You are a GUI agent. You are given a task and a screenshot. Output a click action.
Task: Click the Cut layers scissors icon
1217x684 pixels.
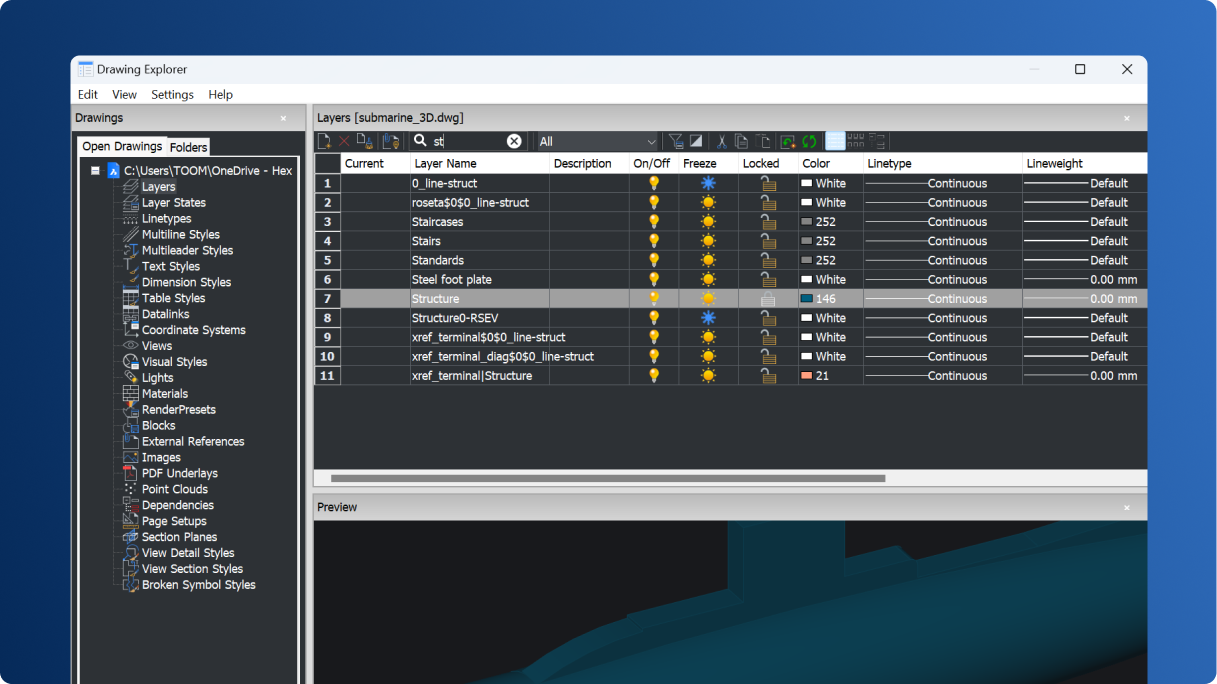pos(722,141)
